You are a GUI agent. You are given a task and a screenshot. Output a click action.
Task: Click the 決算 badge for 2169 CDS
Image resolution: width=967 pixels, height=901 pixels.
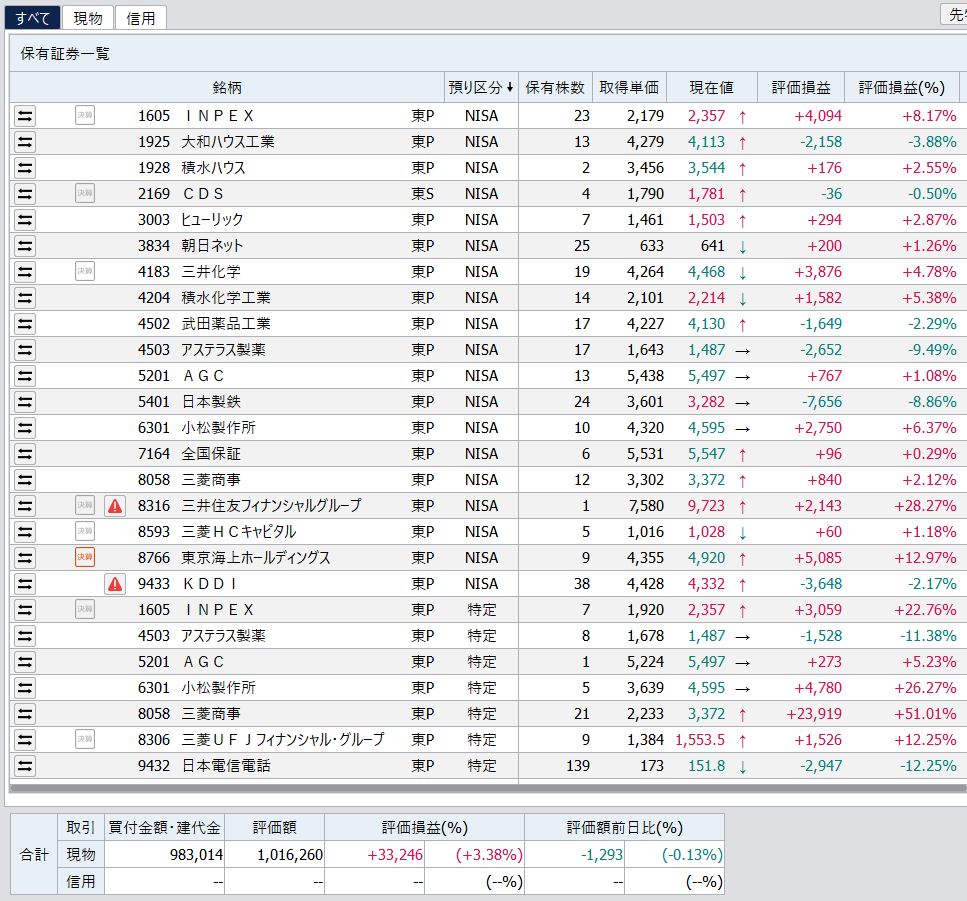(84, 193)
